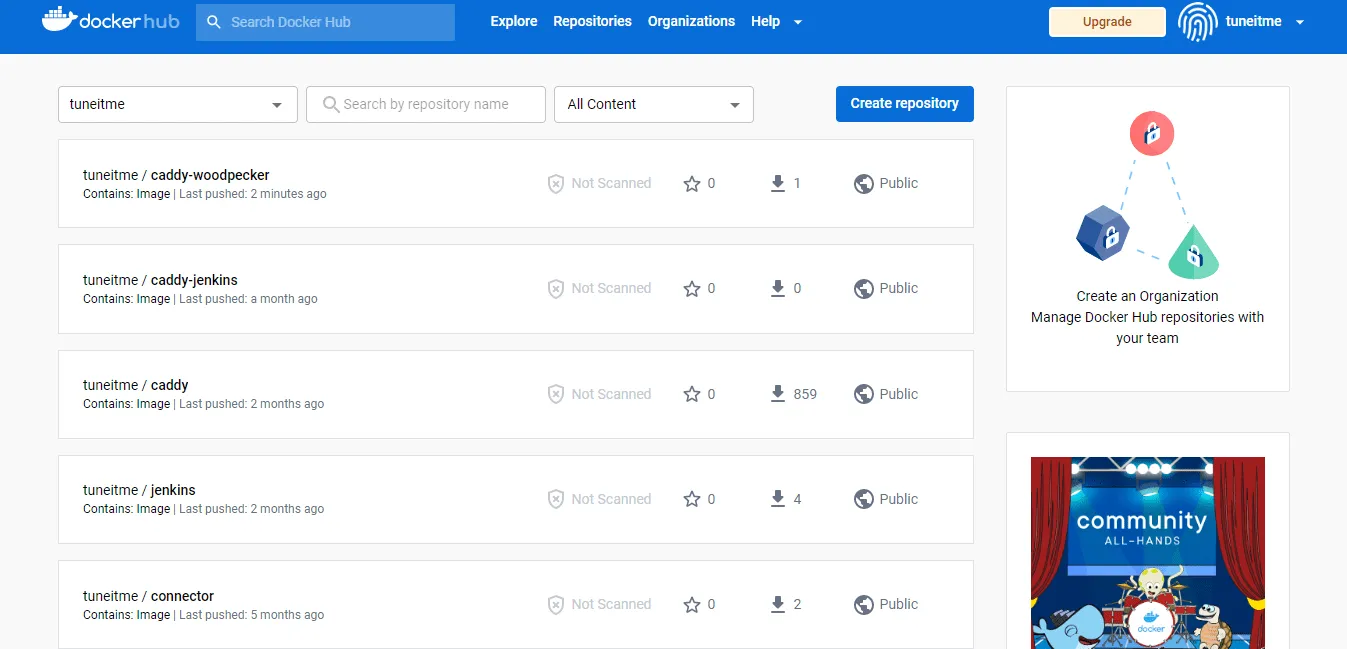Click the Create repository button

(905, 104)
